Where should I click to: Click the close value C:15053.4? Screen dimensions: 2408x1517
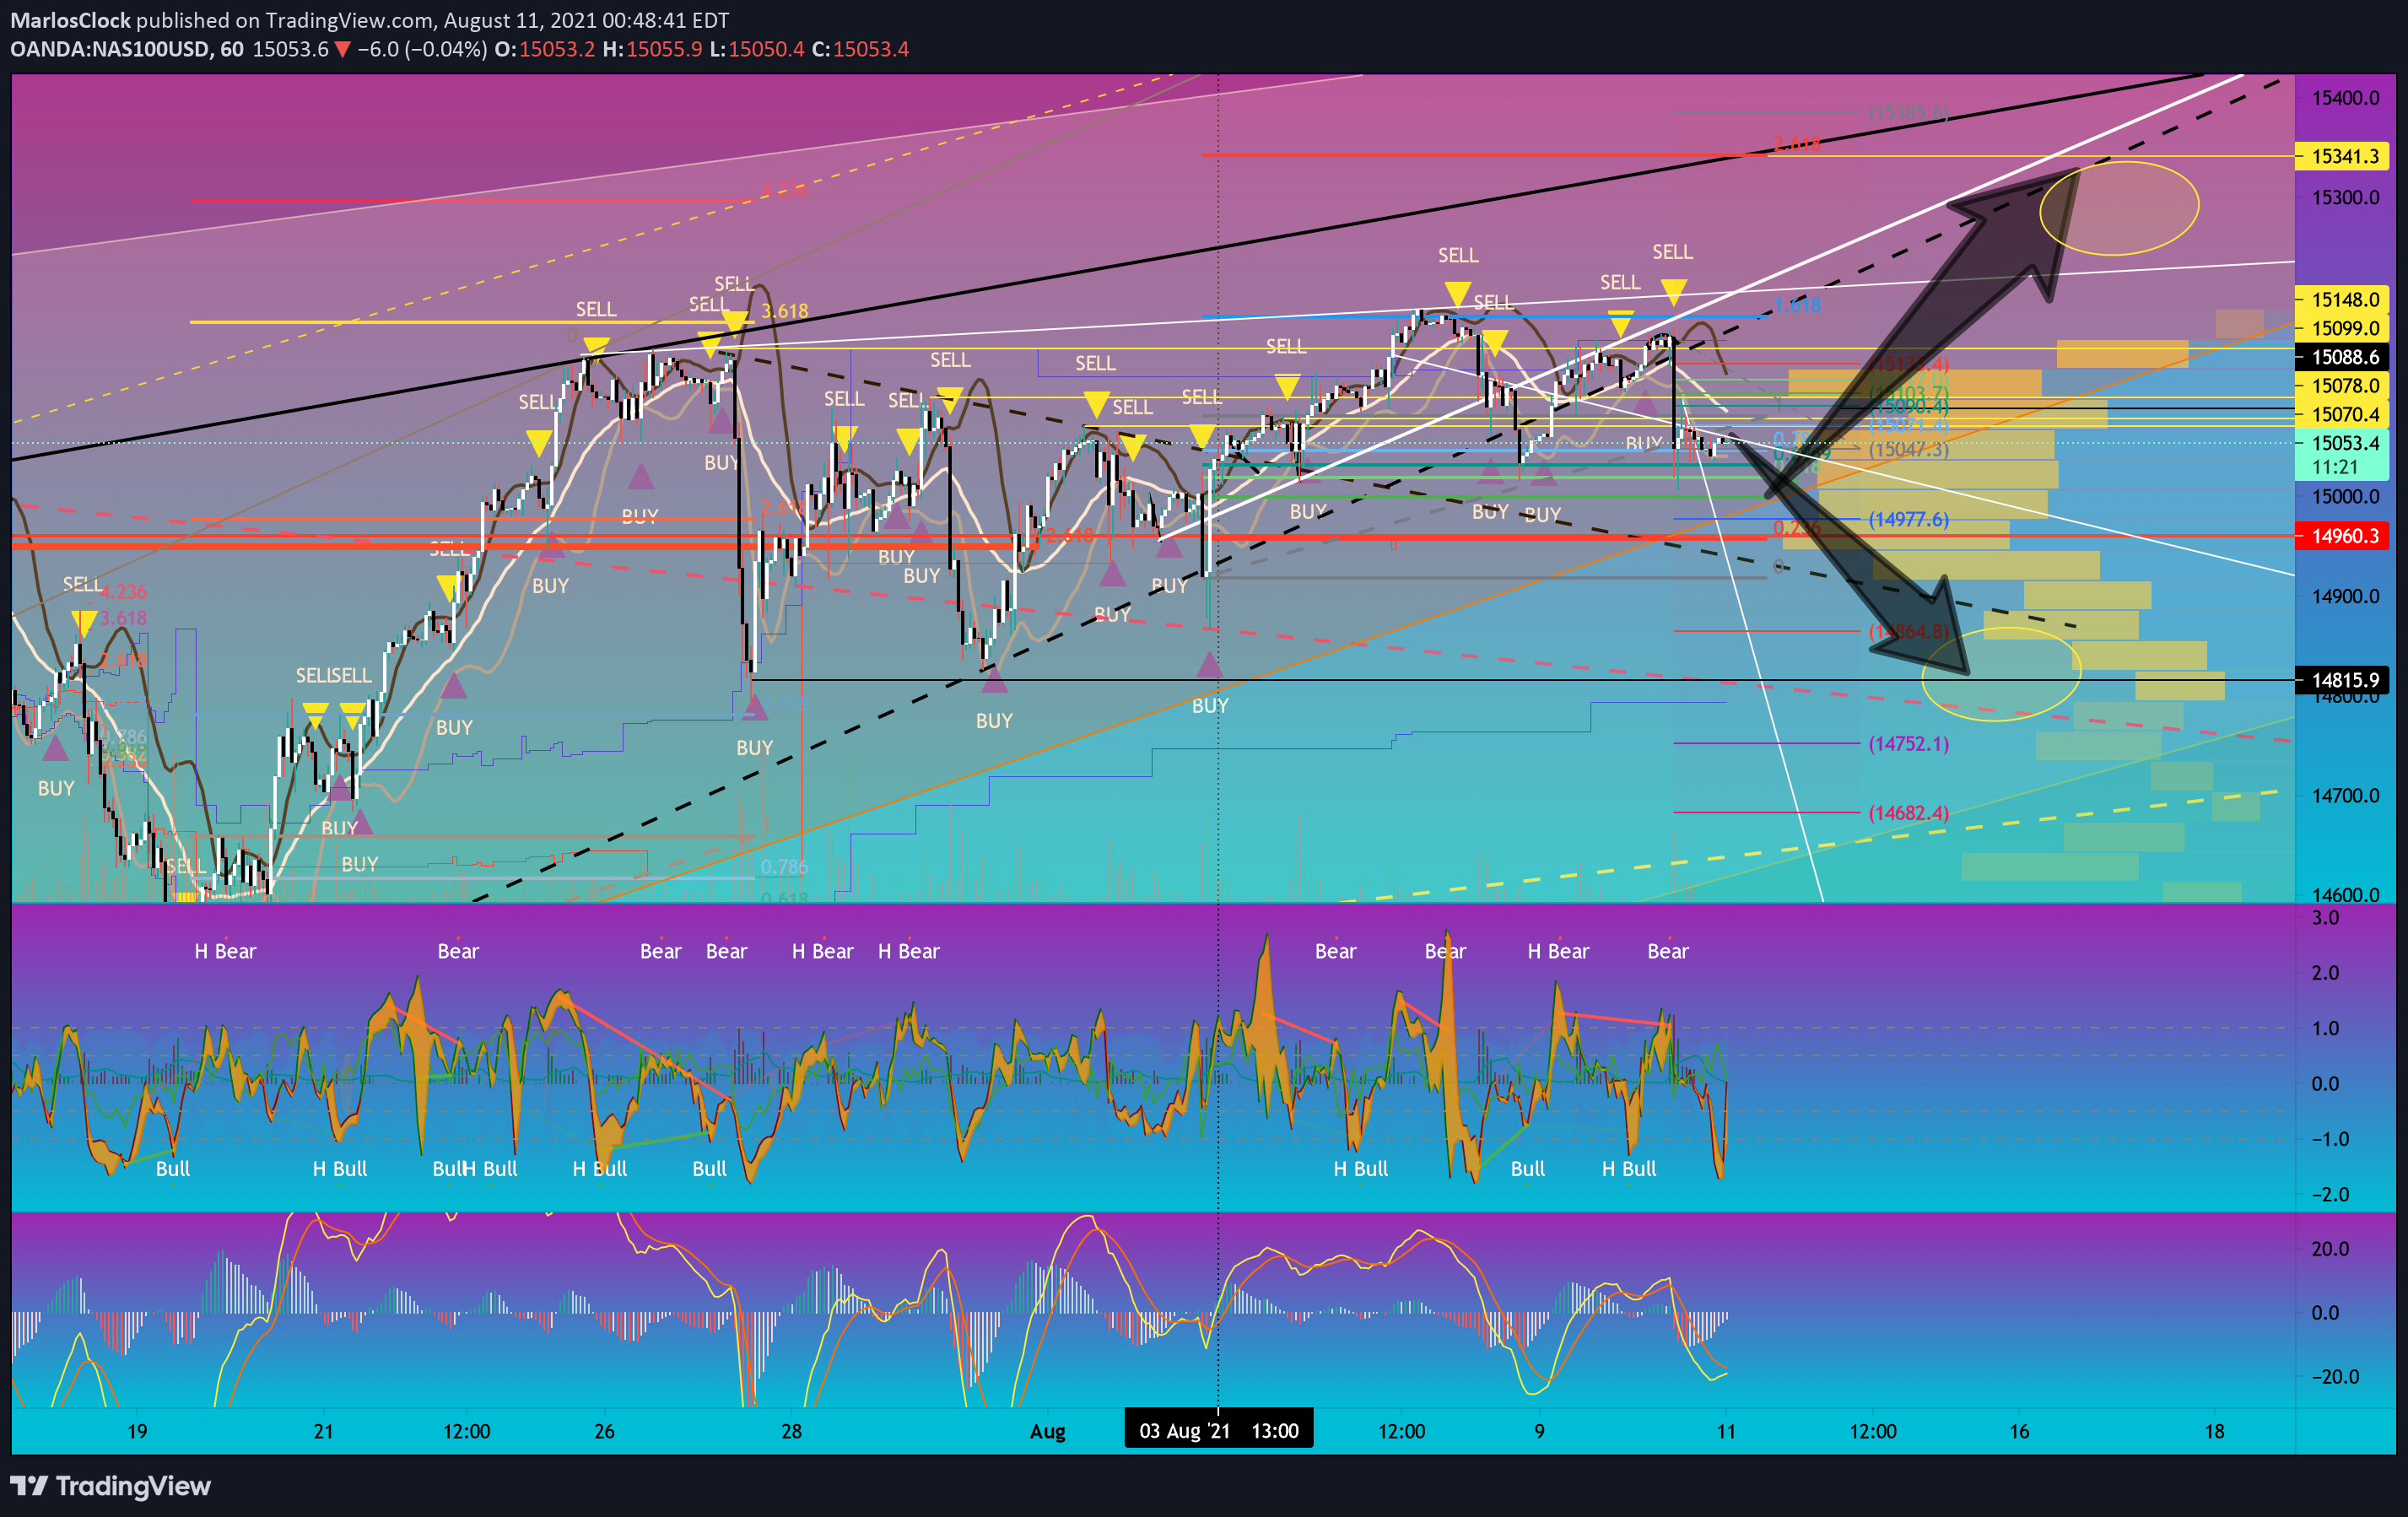[x=860, y=49]
